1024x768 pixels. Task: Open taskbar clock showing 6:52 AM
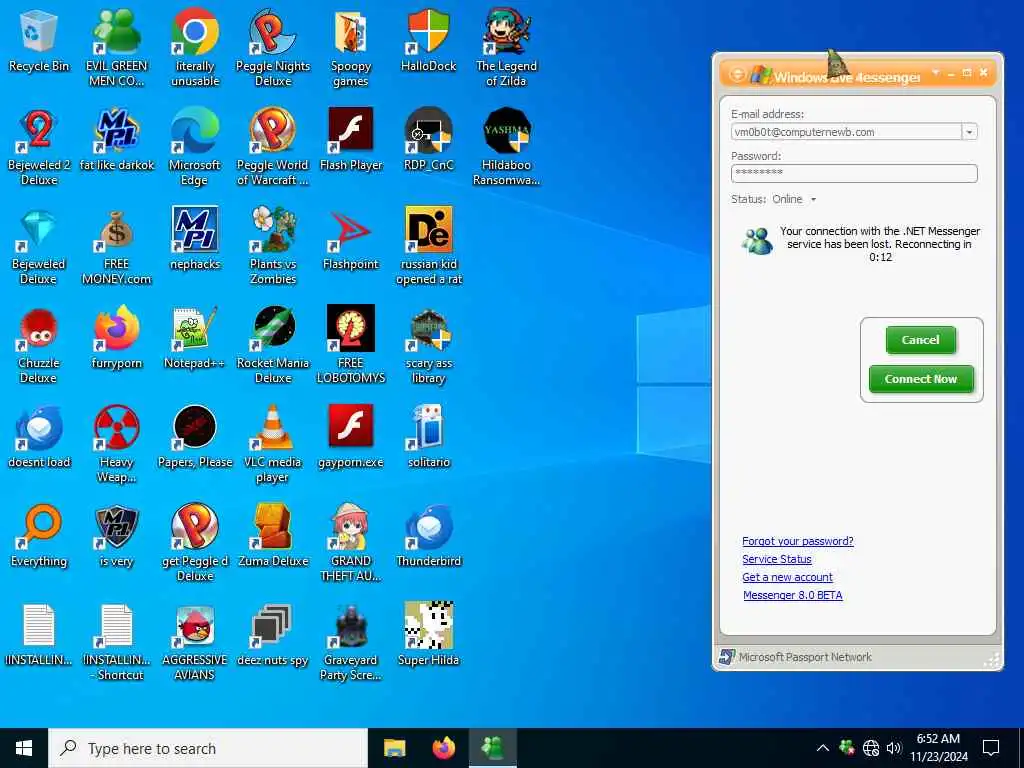(938, 748)
